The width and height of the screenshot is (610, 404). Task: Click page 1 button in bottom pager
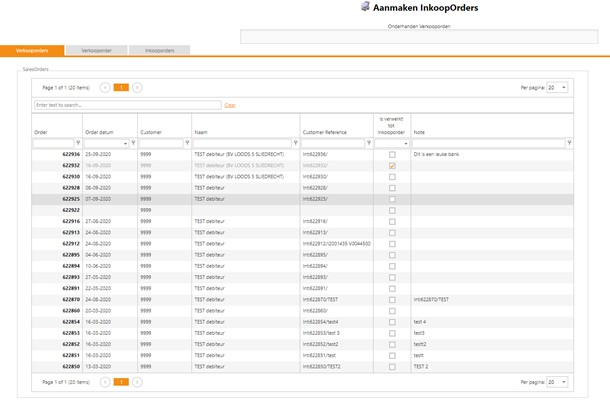[121, 382]
